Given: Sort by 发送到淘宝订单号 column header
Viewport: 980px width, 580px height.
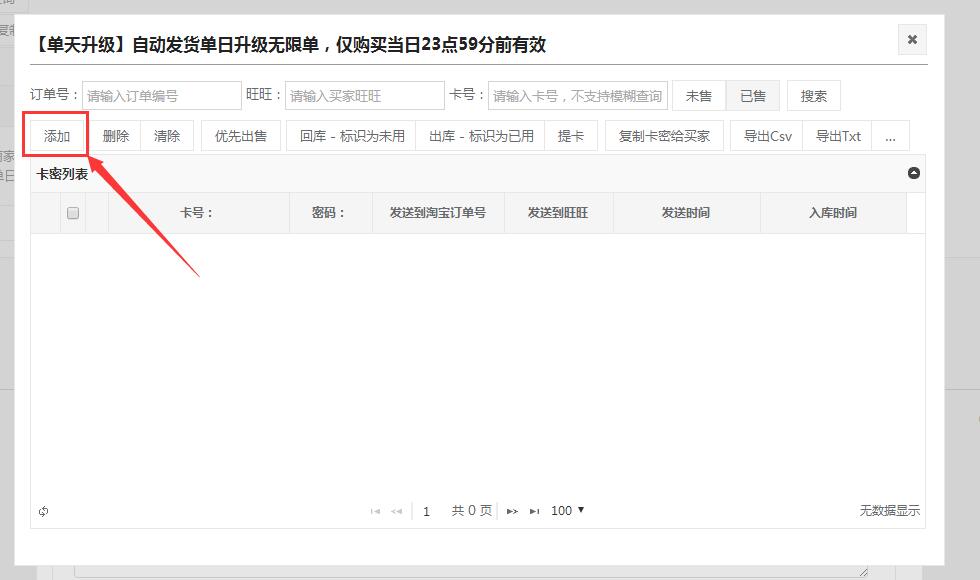Looking at the screenshot, I should (438, 213).
